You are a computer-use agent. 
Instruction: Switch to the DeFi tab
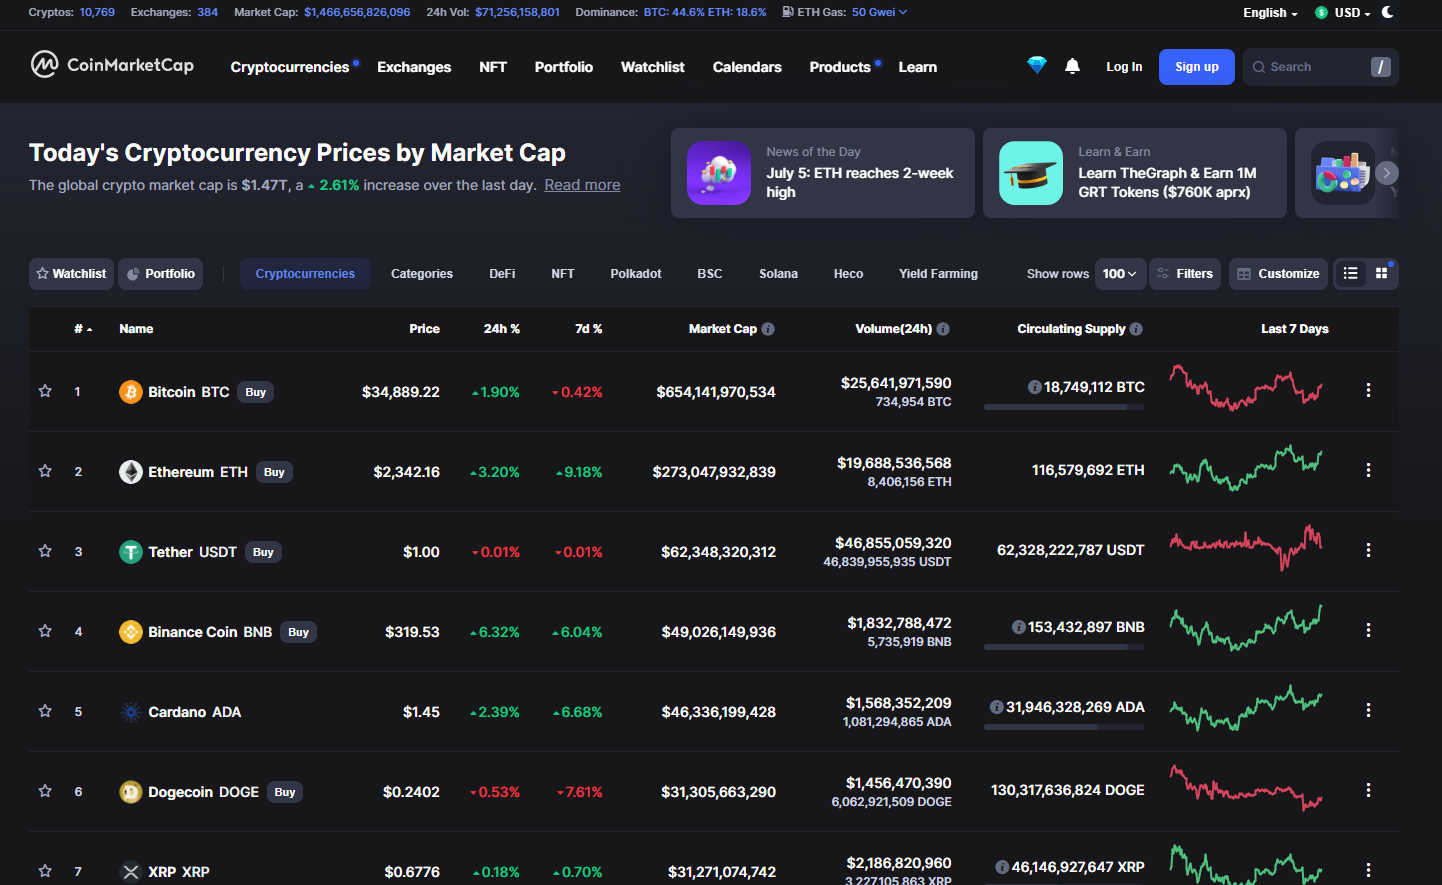(x=502, y=274)
